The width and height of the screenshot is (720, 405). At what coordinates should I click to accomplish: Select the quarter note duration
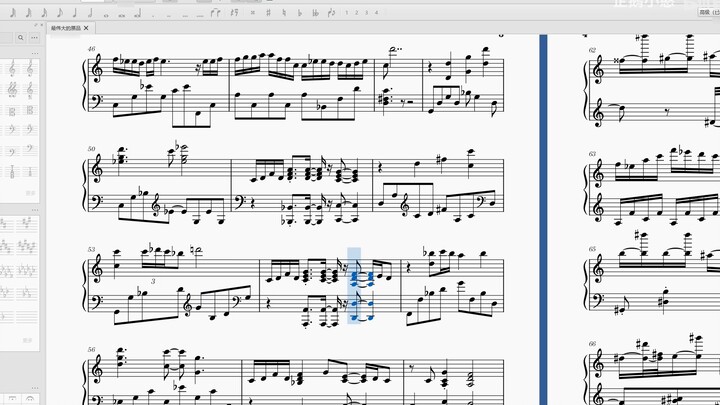pos(75,13)
